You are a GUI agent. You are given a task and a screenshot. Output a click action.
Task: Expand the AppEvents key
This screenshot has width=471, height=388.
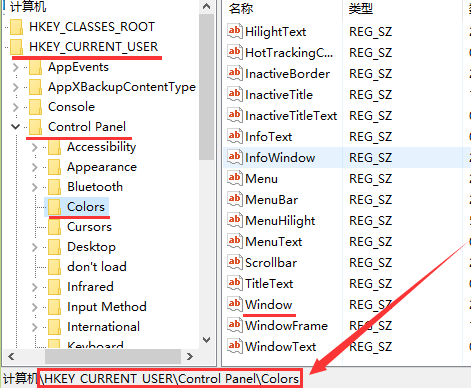(x=15, y=67)
